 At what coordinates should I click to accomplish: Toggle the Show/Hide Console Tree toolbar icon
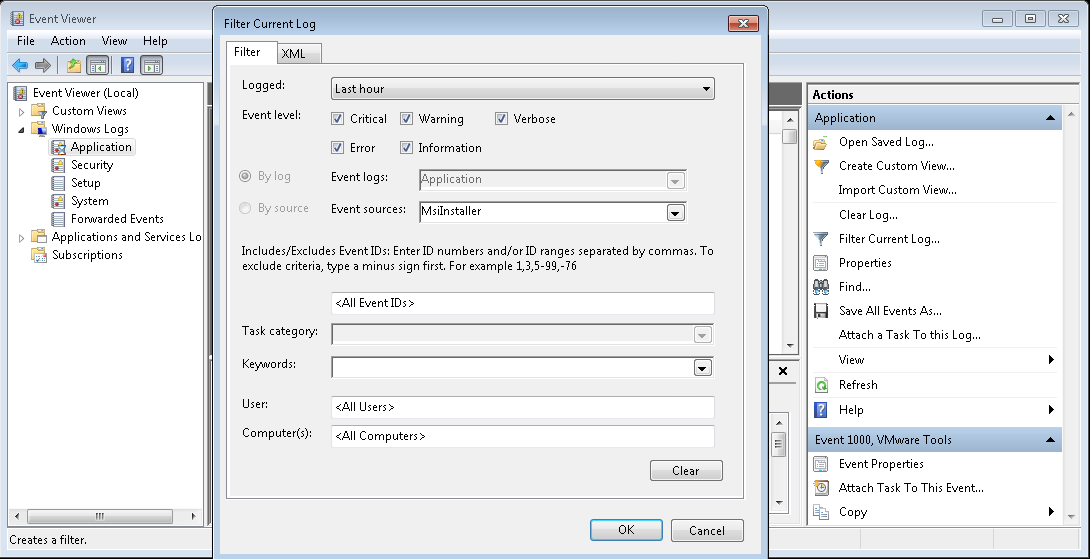click(x=97, y=65)
